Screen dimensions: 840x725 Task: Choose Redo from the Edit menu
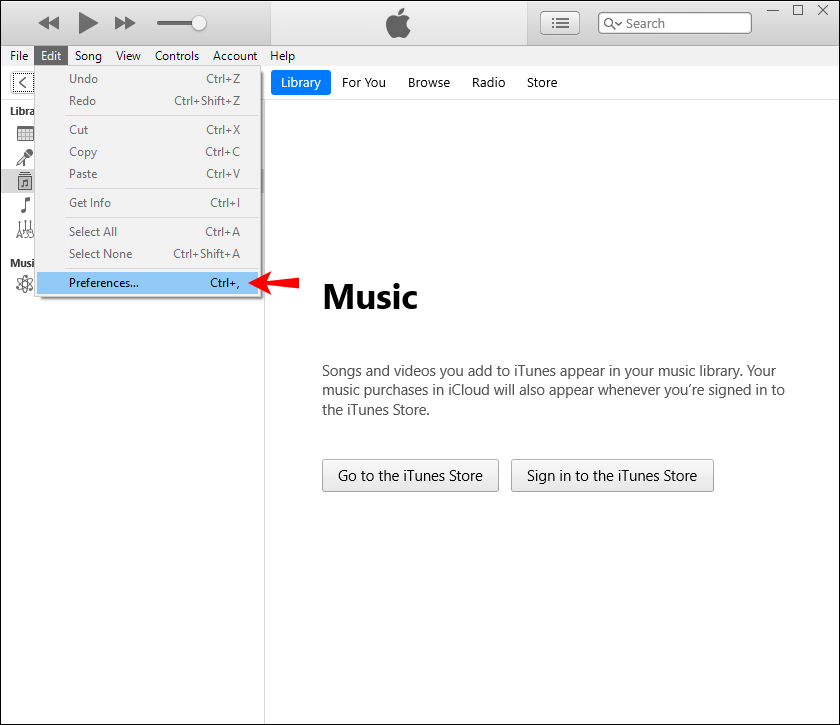click(148, 101)
